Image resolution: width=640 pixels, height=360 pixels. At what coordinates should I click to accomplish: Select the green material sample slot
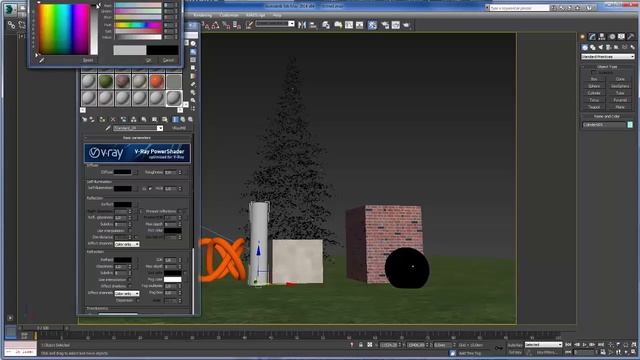click(106, 81)
